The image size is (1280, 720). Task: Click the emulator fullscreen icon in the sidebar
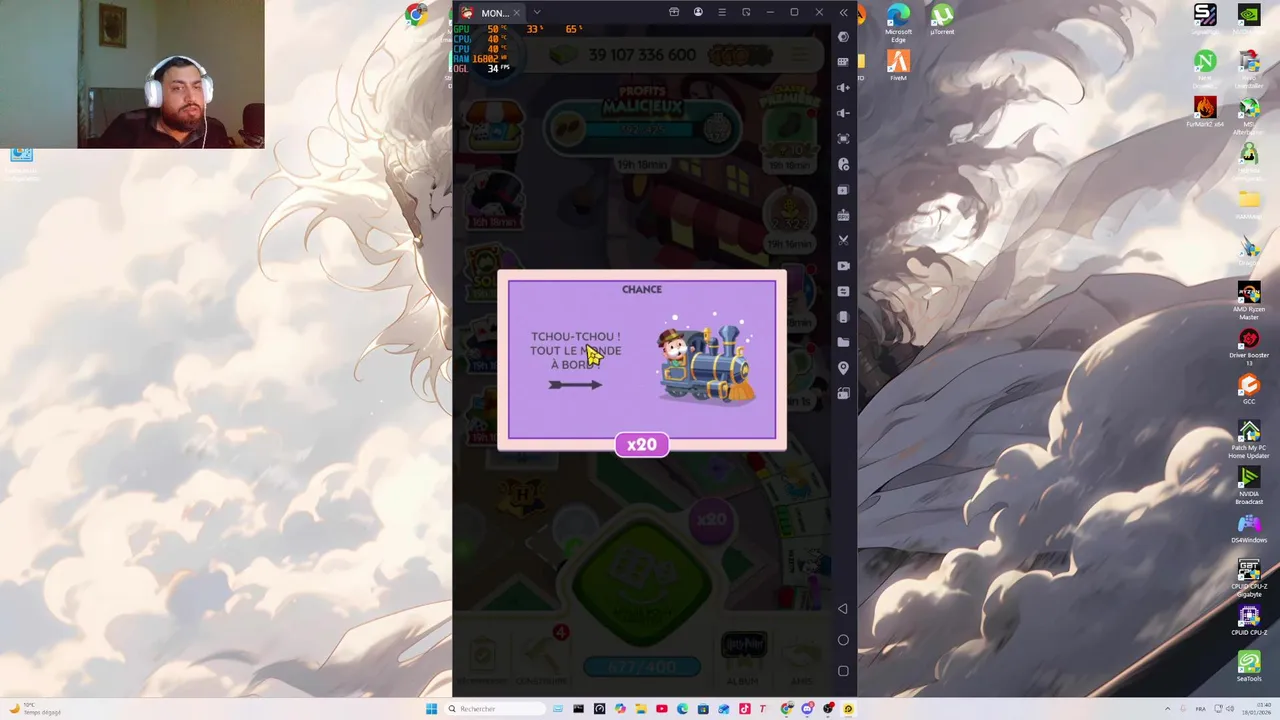[843, 139]
